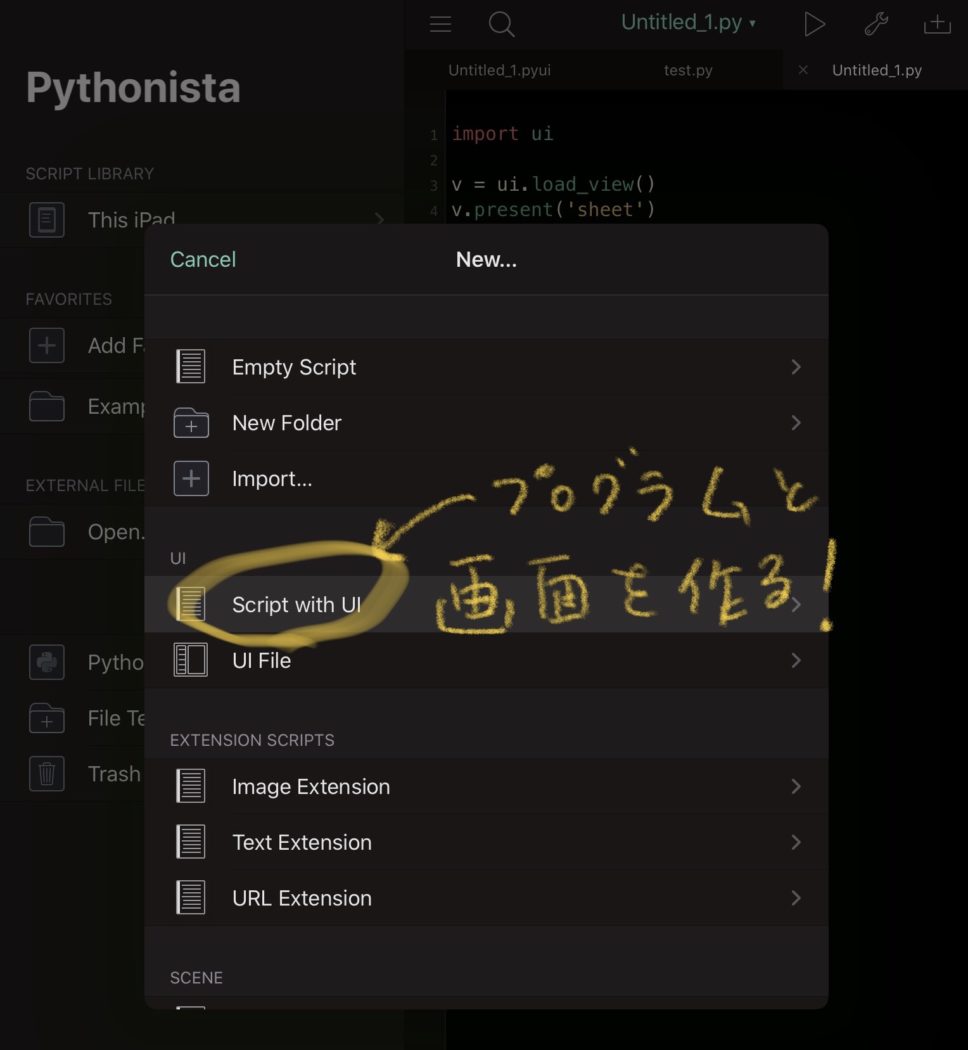Tap the plus icon next to Add Favorites
Screen dimensions: 968x1050
point(46,345)
